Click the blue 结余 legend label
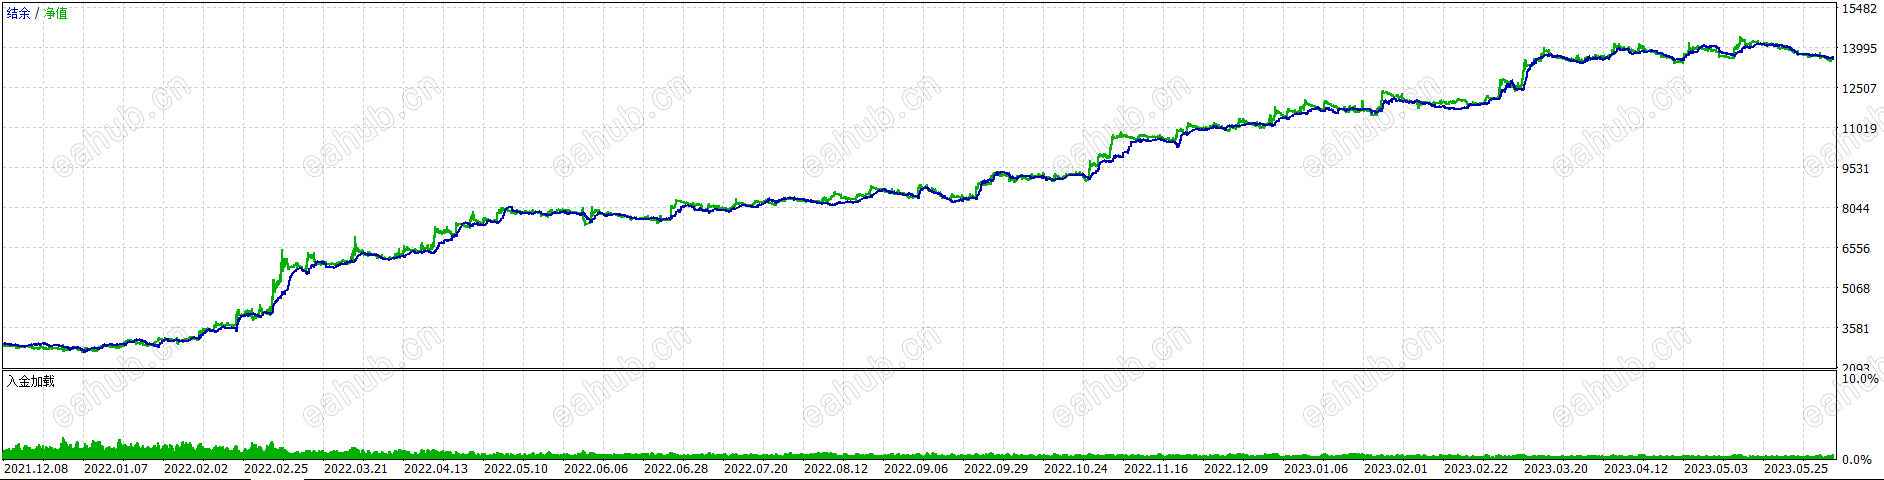The width and height of the screenshot is (1884, 480). pyautogui.click(x=18, y=14)
